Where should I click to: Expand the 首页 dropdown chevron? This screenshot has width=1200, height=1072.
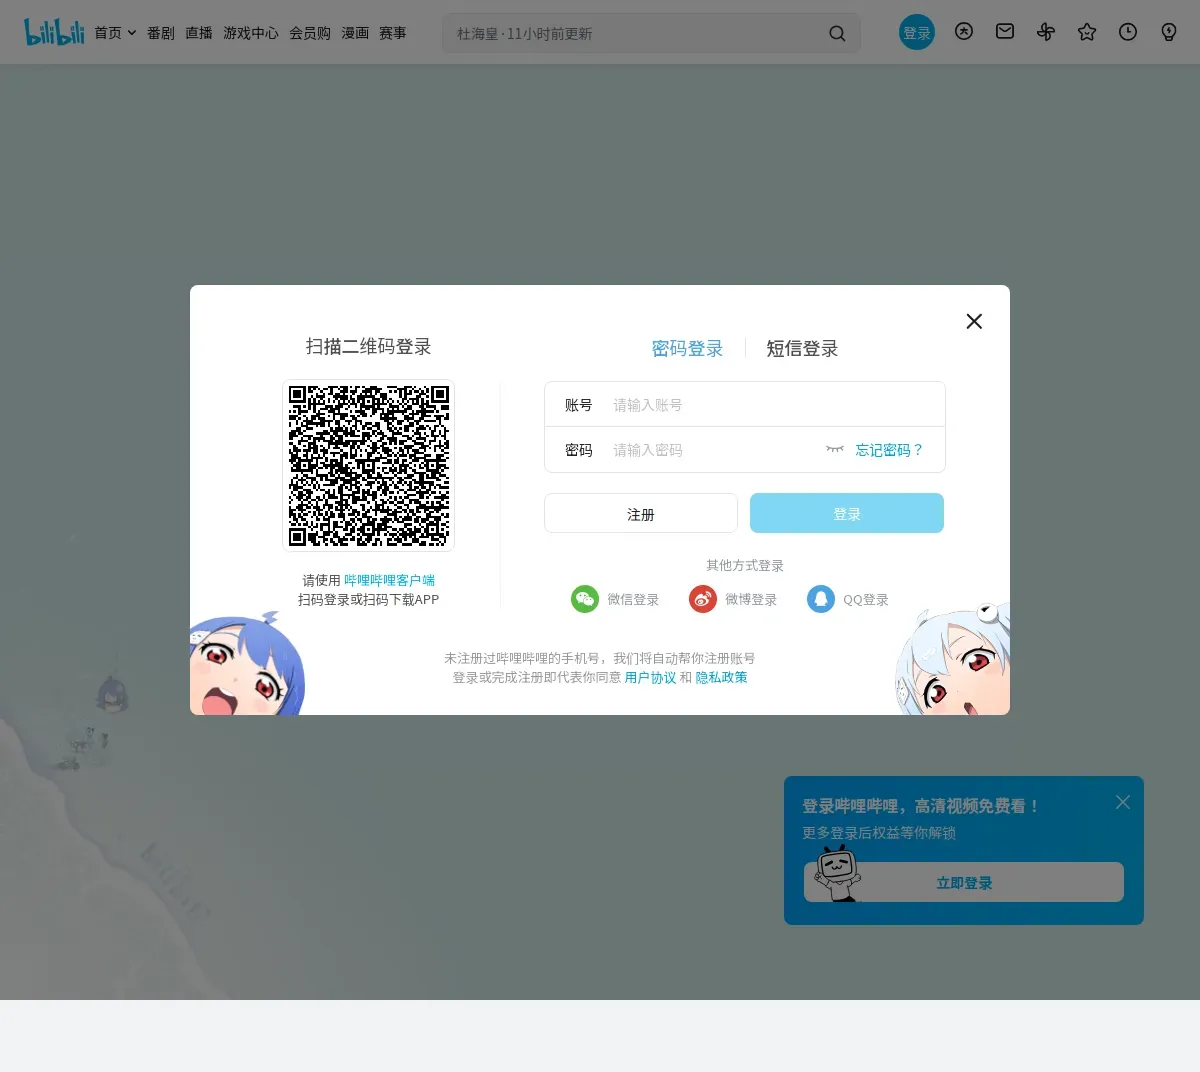132,33
